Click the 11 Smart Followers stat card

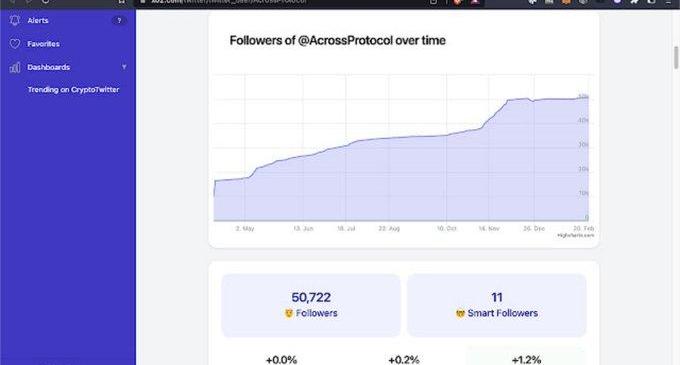pos(497,305)
